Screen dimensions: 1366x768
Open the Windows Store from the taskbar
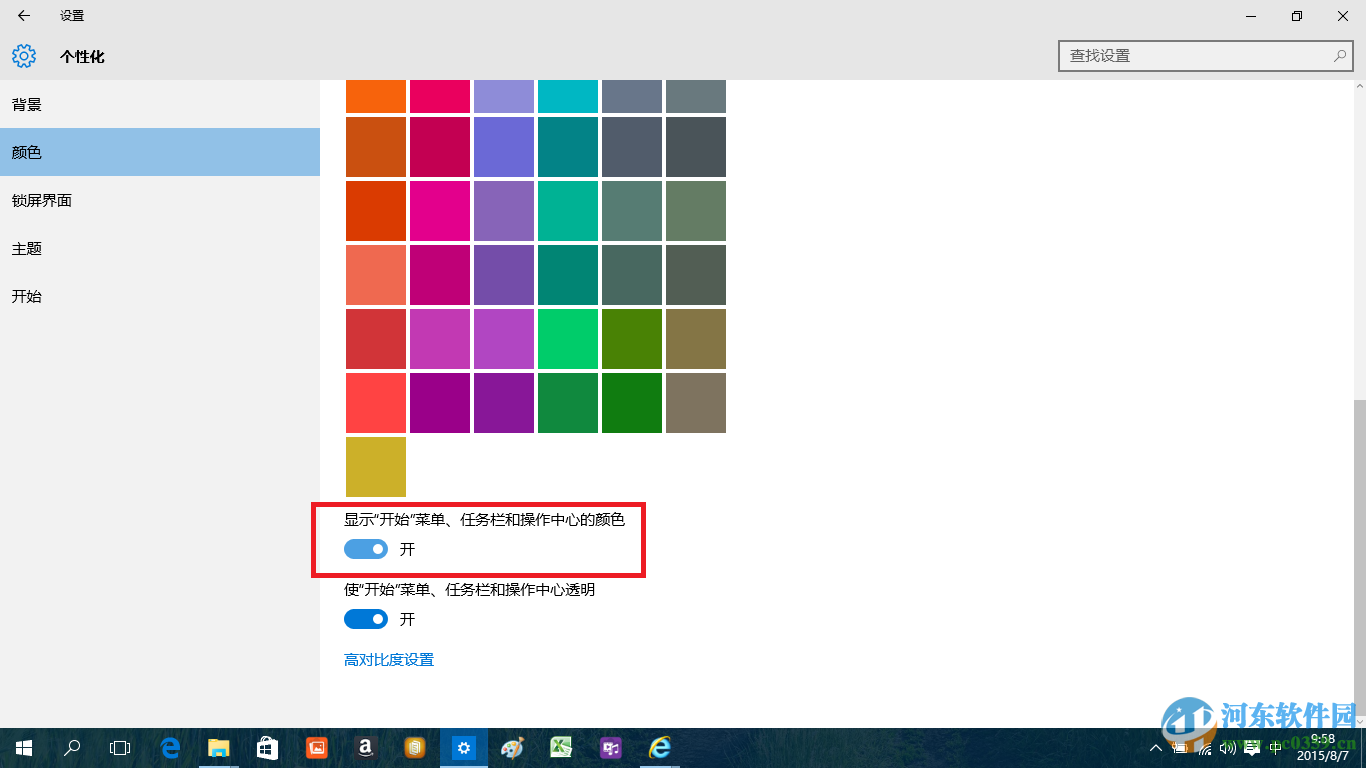267,747
